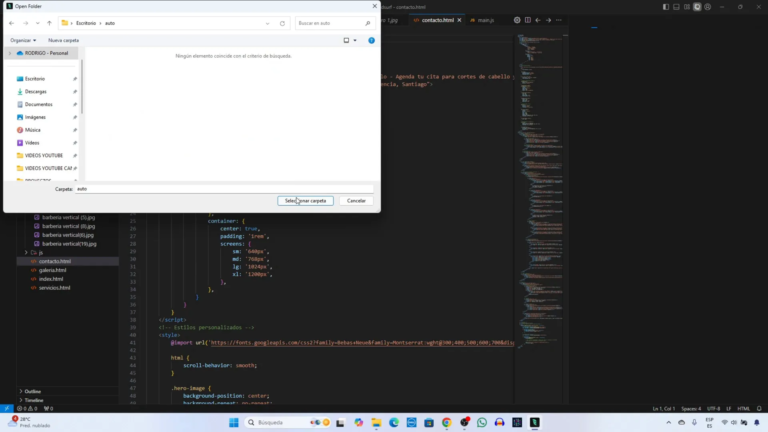The image size is (768, 432).
Task: Switch to the contacto.html editor tab
Action: click(x=438, y=20)
